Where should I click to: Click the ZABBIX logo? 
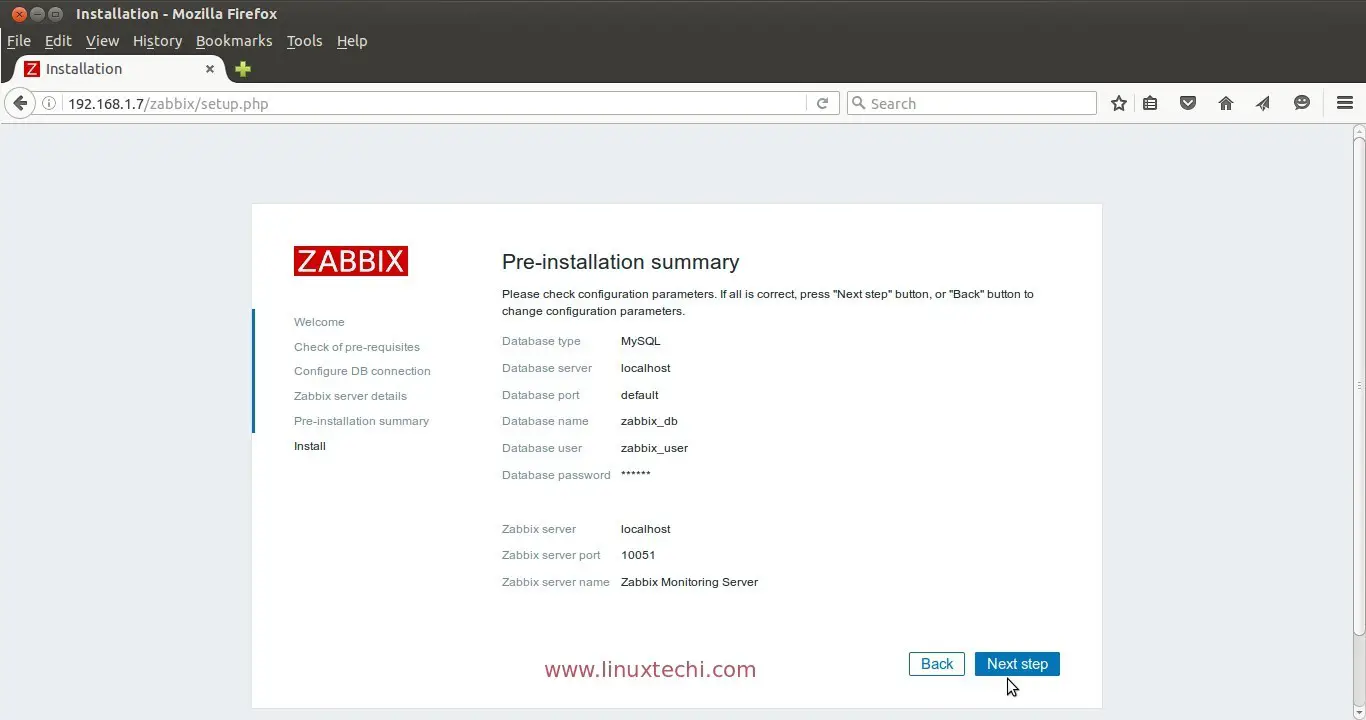pyautogui.click(x=351, y=261)
